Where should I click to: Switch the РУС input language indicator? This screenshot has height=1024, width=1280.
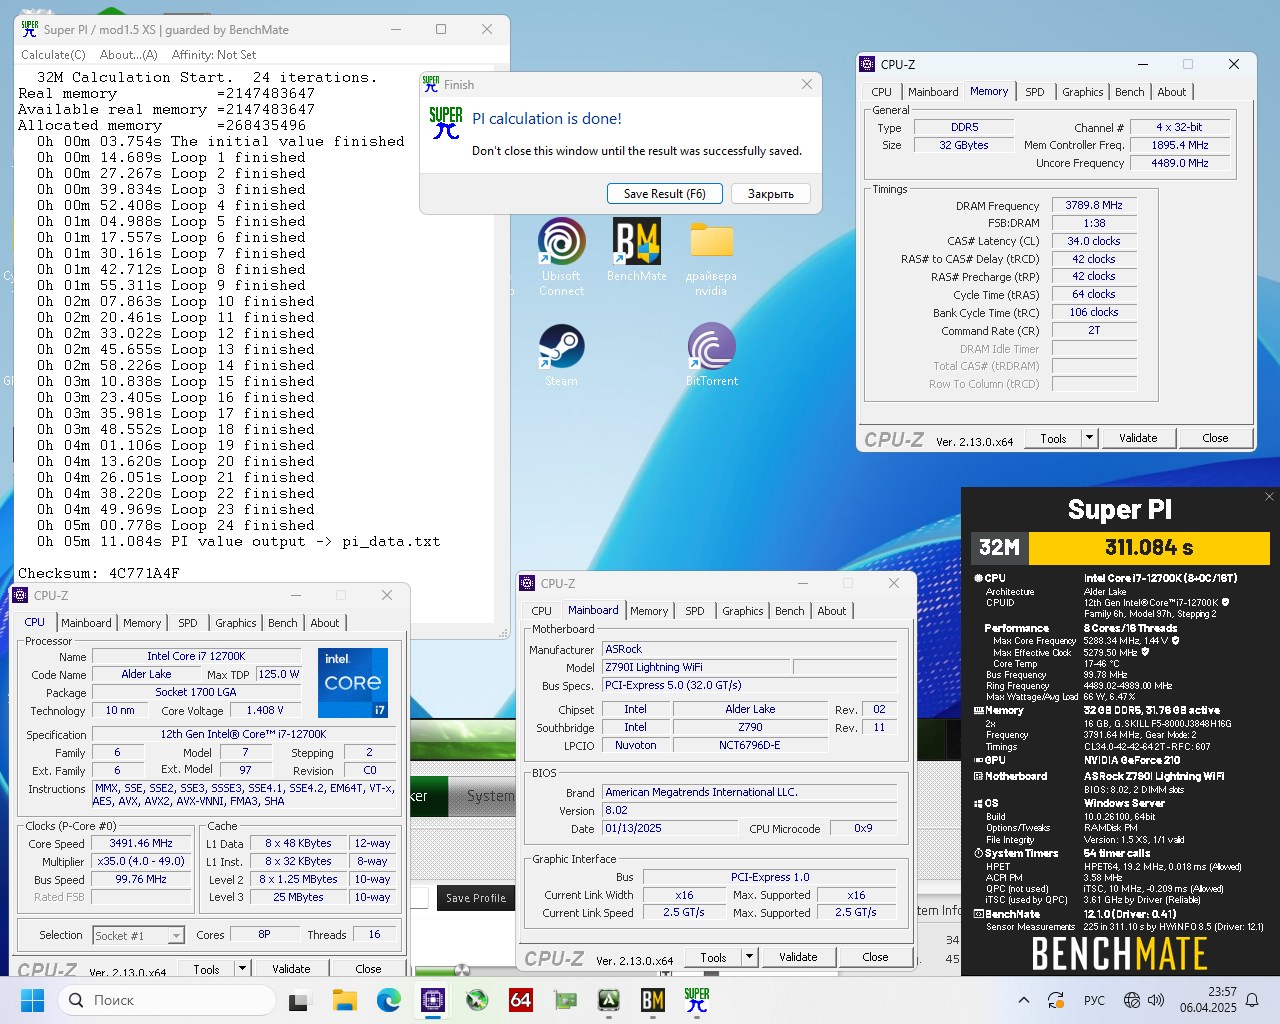pyautogui.click(x=1094, y=1000)
